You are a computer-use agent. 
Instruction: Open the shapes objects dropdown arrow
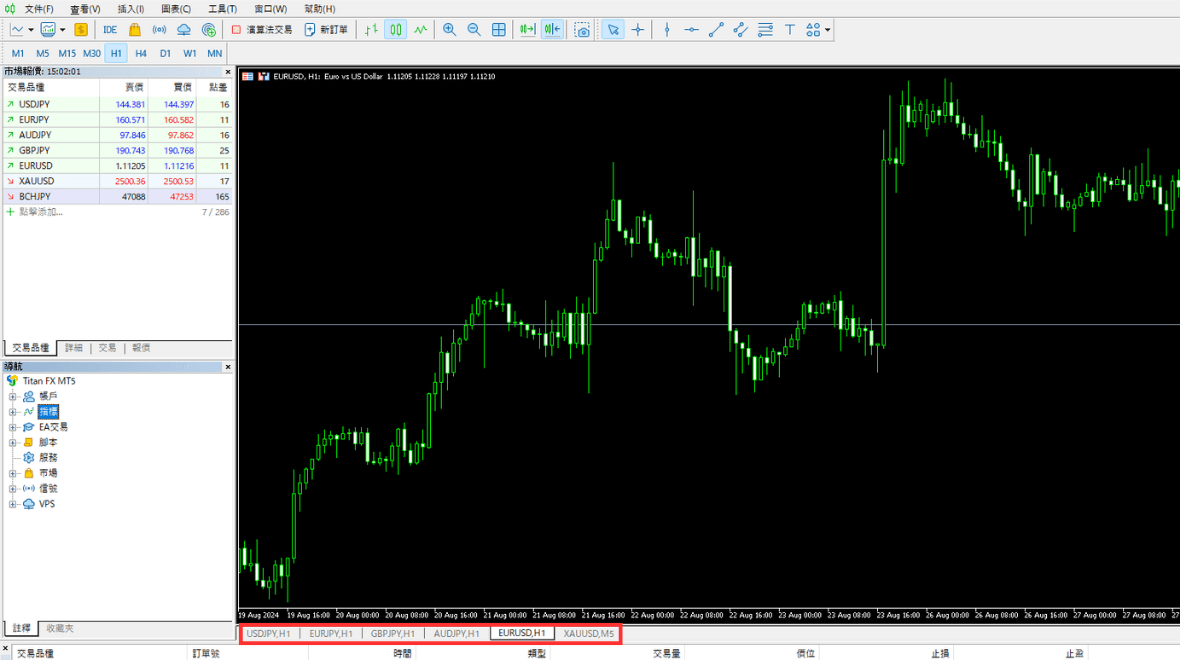tap(828, 30)
